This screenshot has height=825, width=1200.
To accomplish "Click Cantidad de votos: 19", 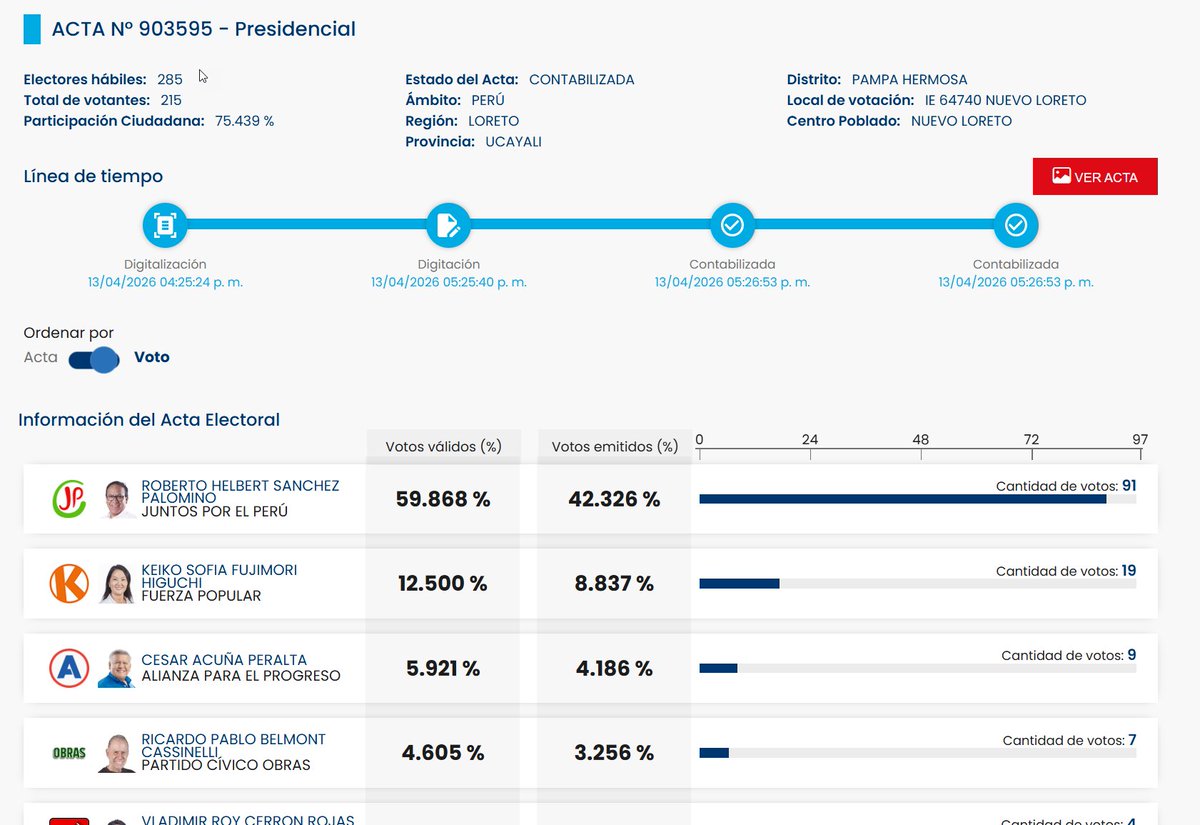I will [x=1066, y=571].
